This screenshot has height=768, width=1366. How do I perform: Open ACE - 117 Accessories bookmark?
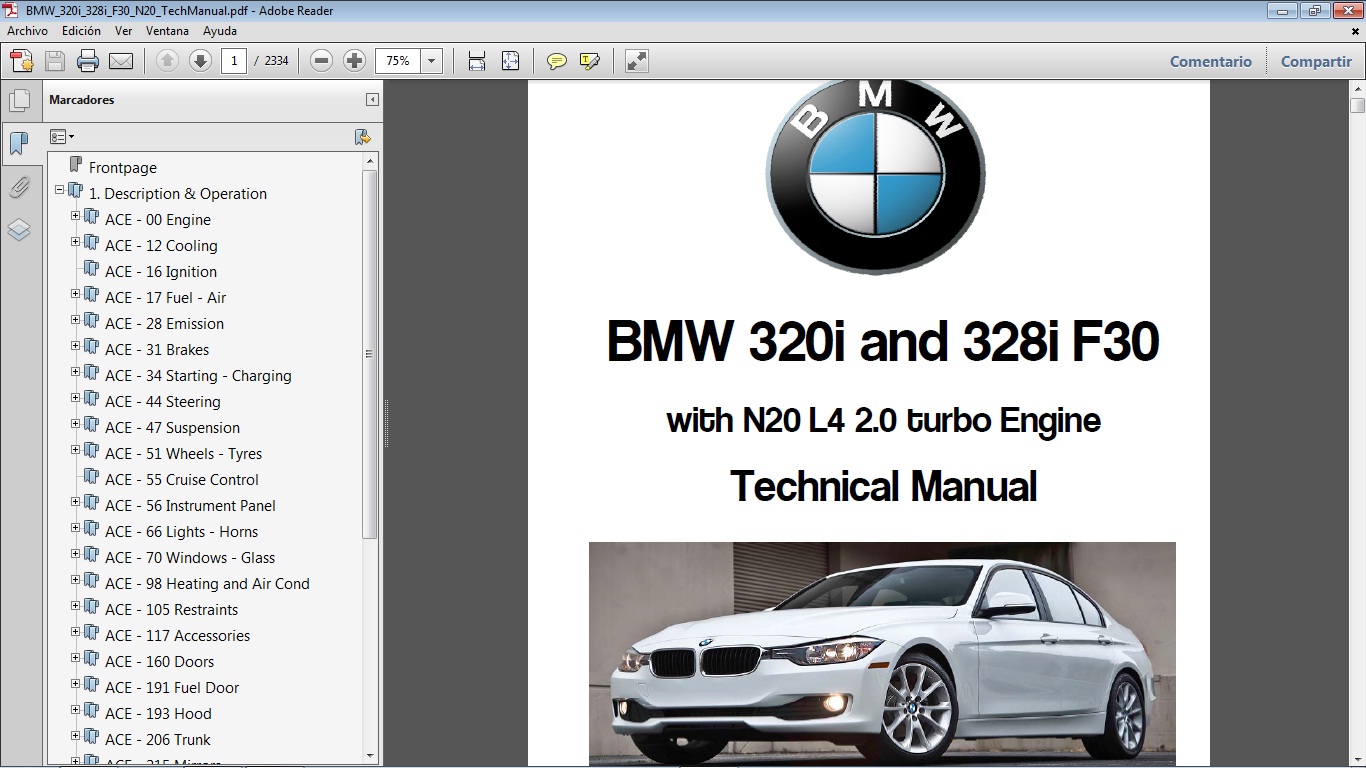click(x=178, y=636)
